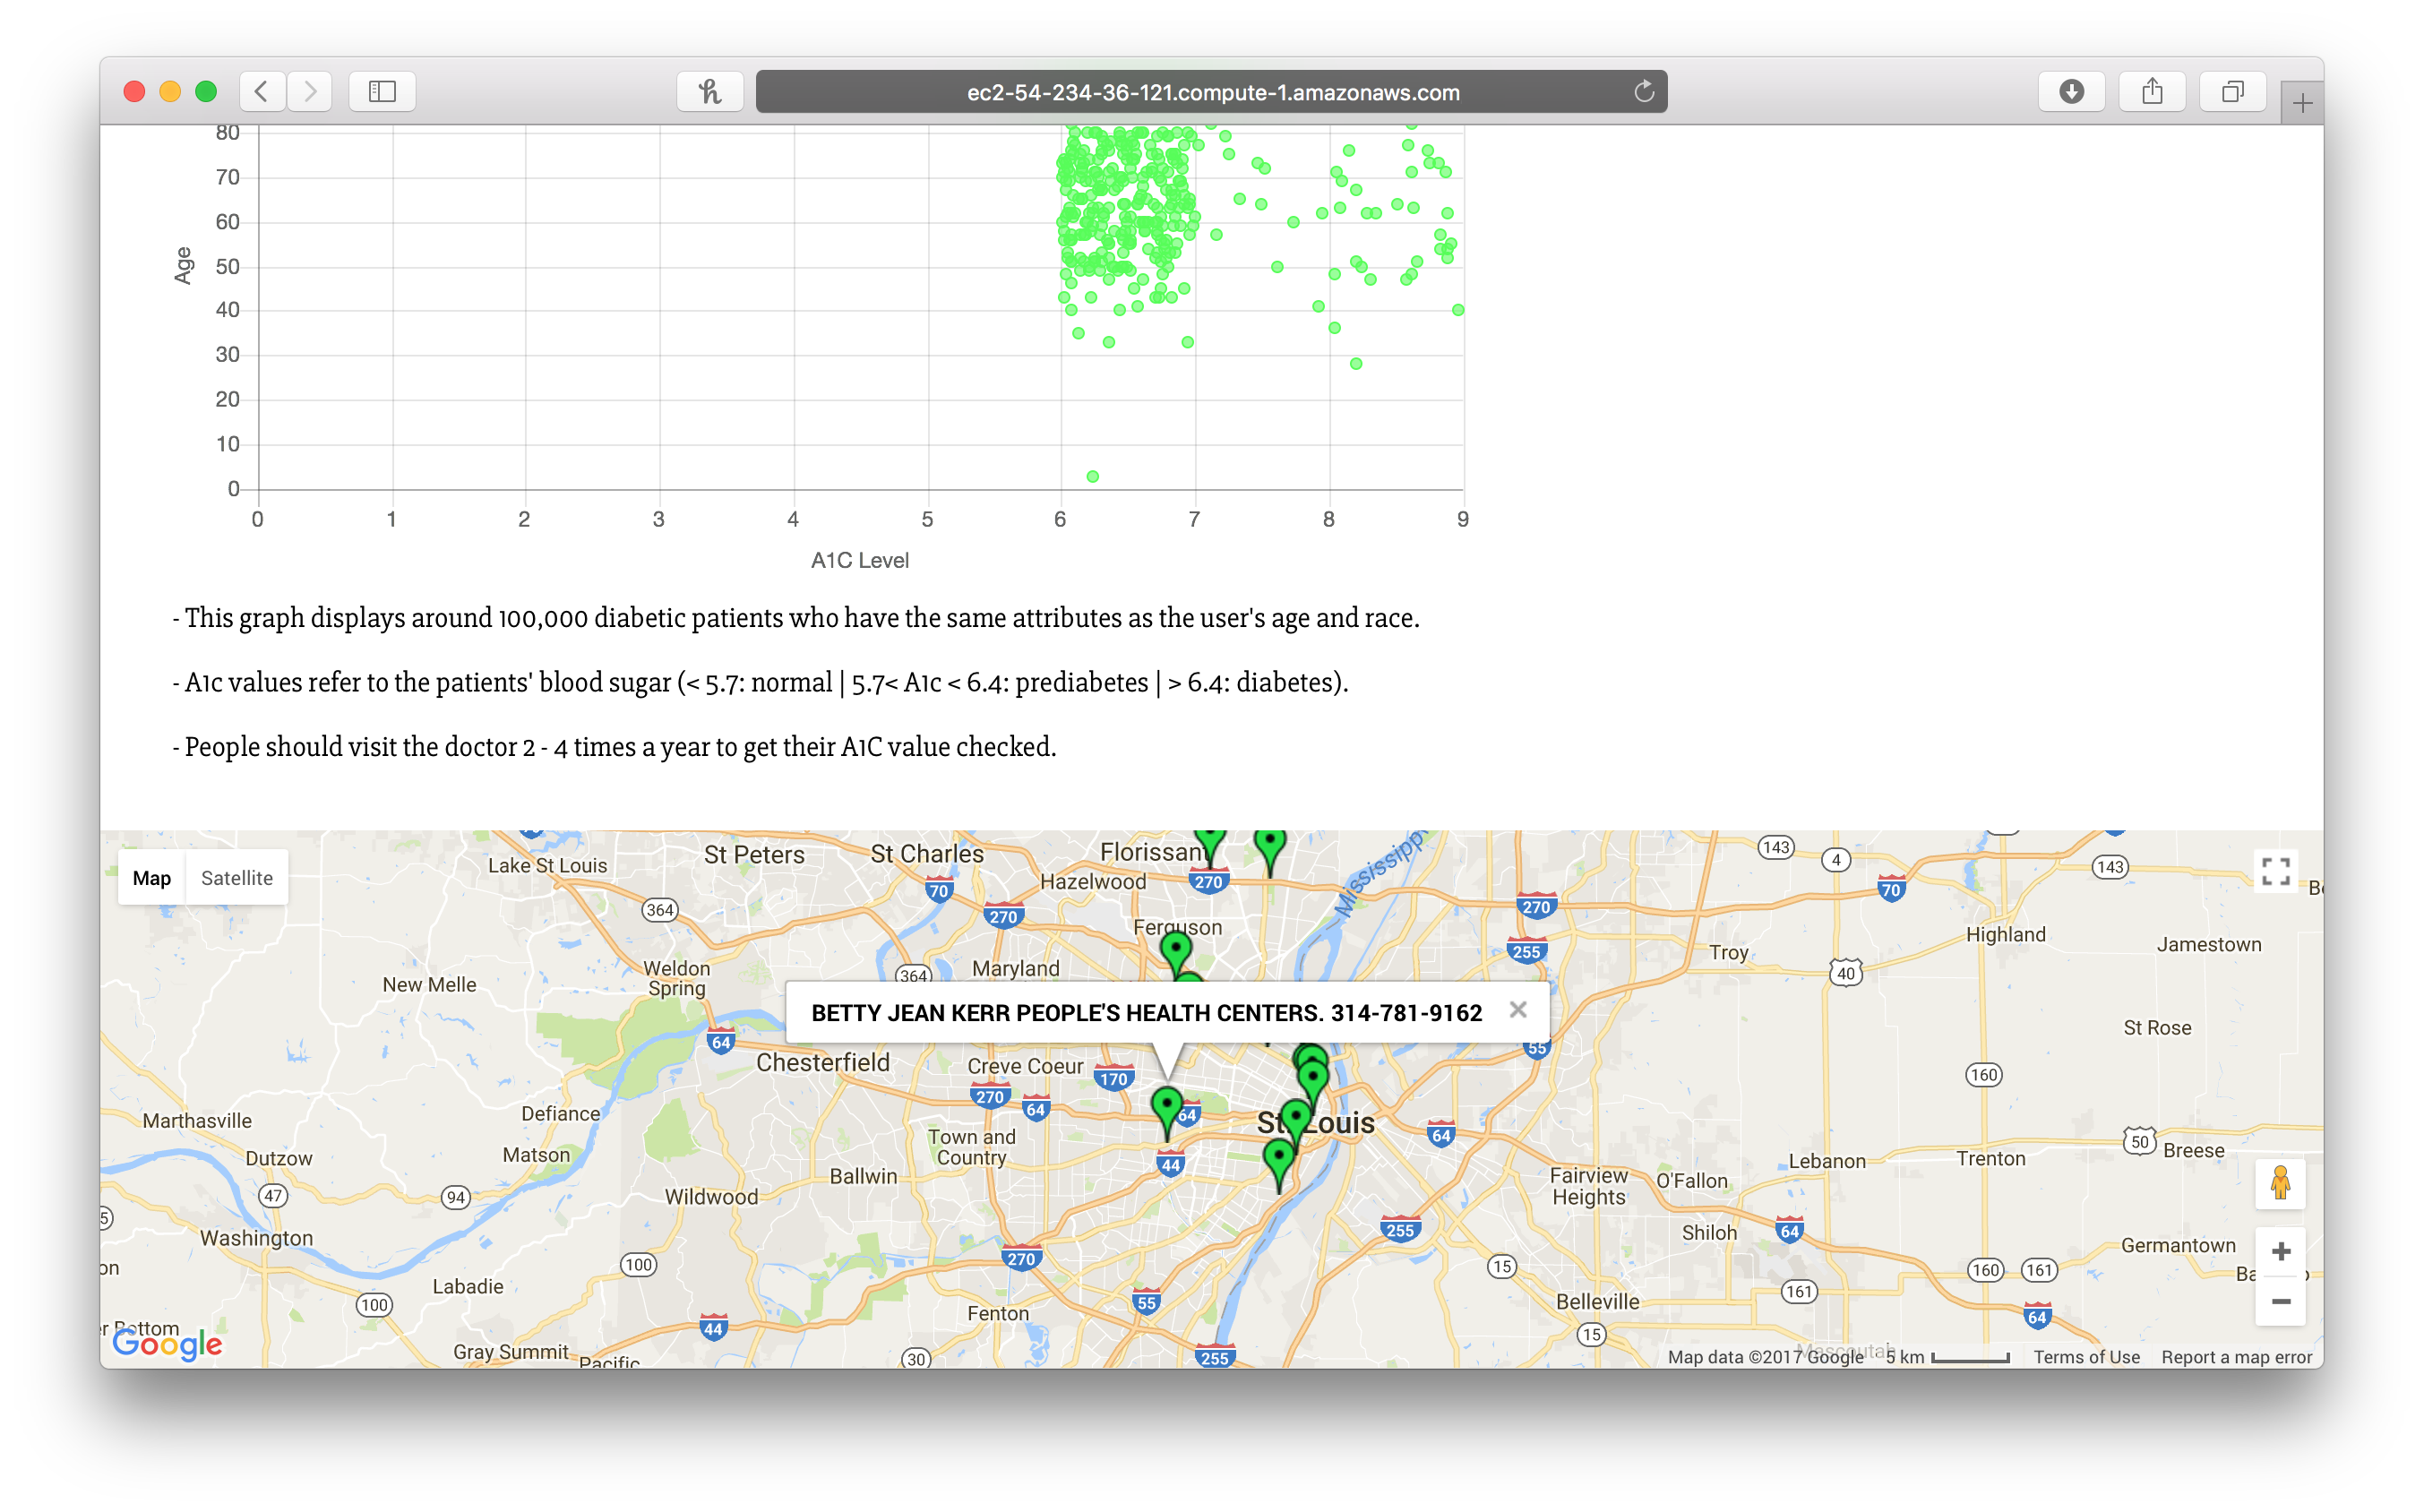Click the Safari forward navigation arrow

310,92
